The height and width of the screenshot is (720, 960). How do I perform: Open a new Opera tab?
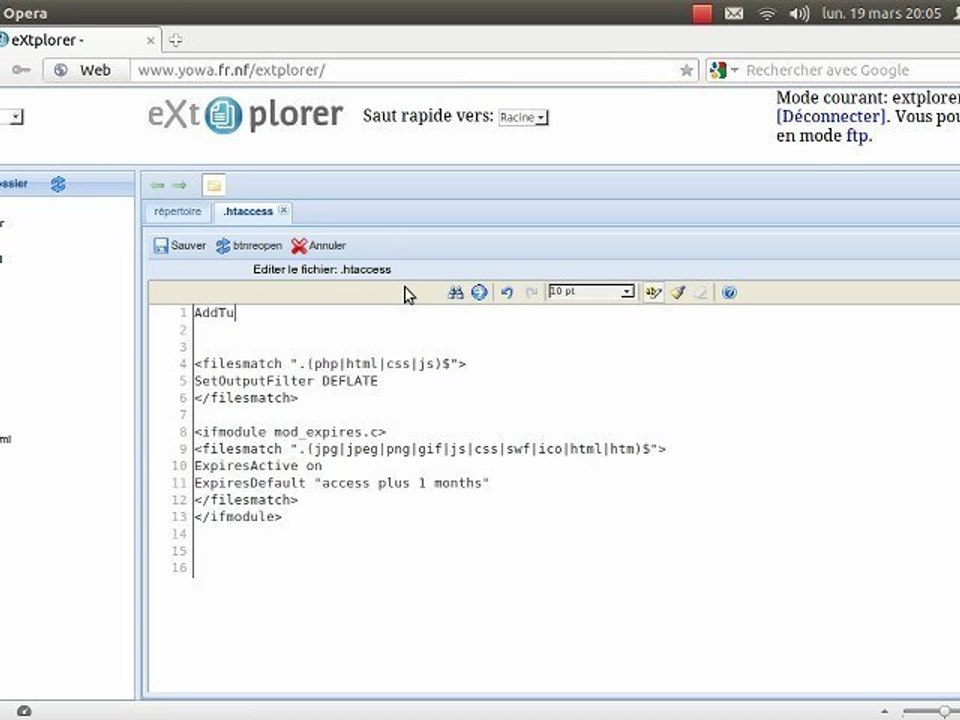click(x=175, y=40)
